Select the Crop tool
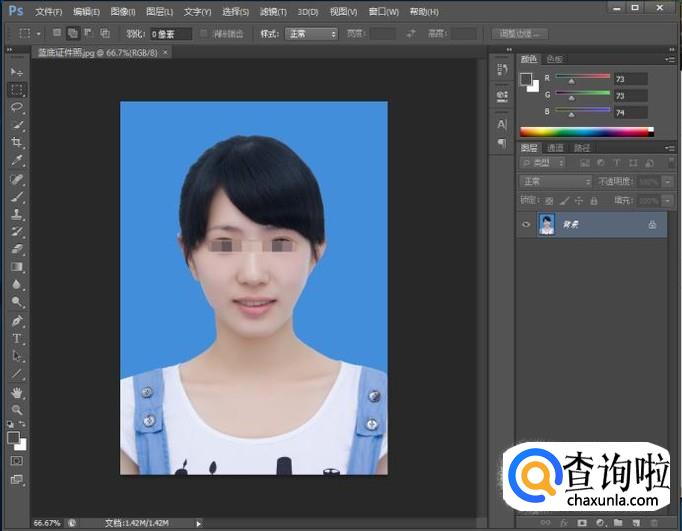The width and height of the screenshot is (682, 531). pos(17,142)
